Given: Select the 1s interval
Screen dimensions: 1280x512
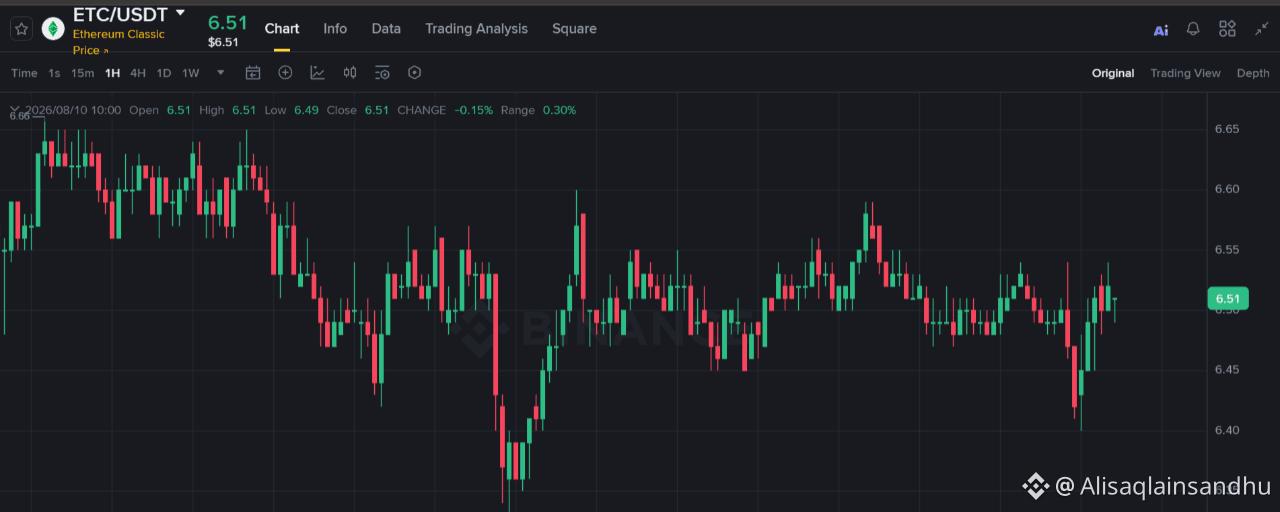Looking at the screenshot, I should point(54,73).
